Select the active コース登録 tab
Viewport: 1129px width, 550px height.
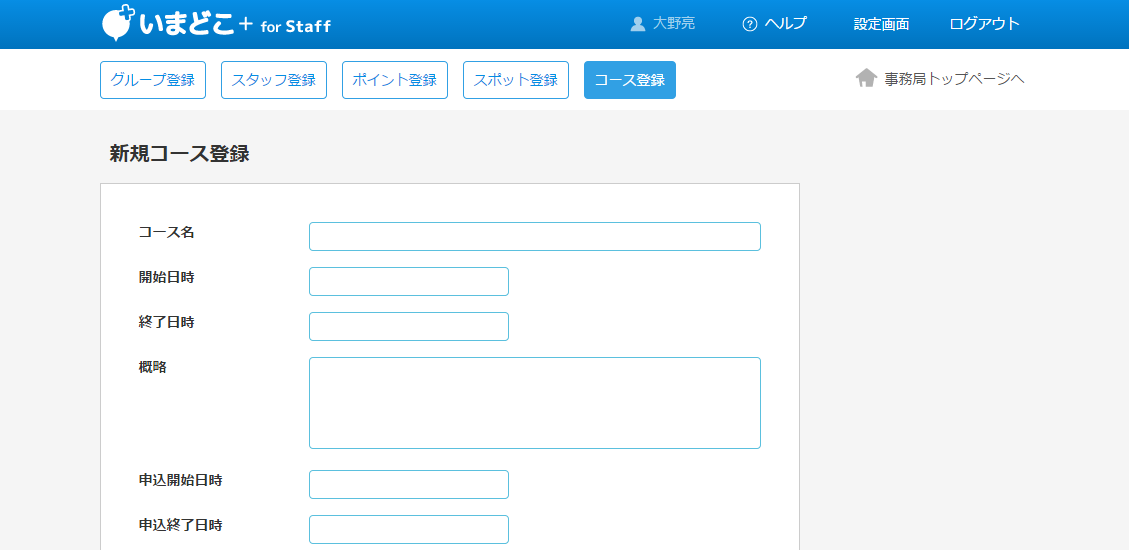[630, 80]
